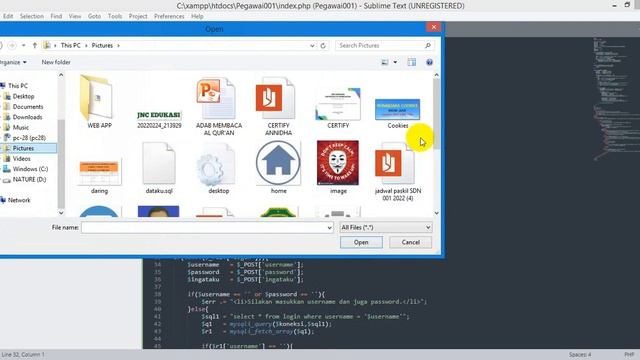This screenshot has width=640, height=360.
Task: Open Music in navigation pane
Action: [x=20, y=127]
